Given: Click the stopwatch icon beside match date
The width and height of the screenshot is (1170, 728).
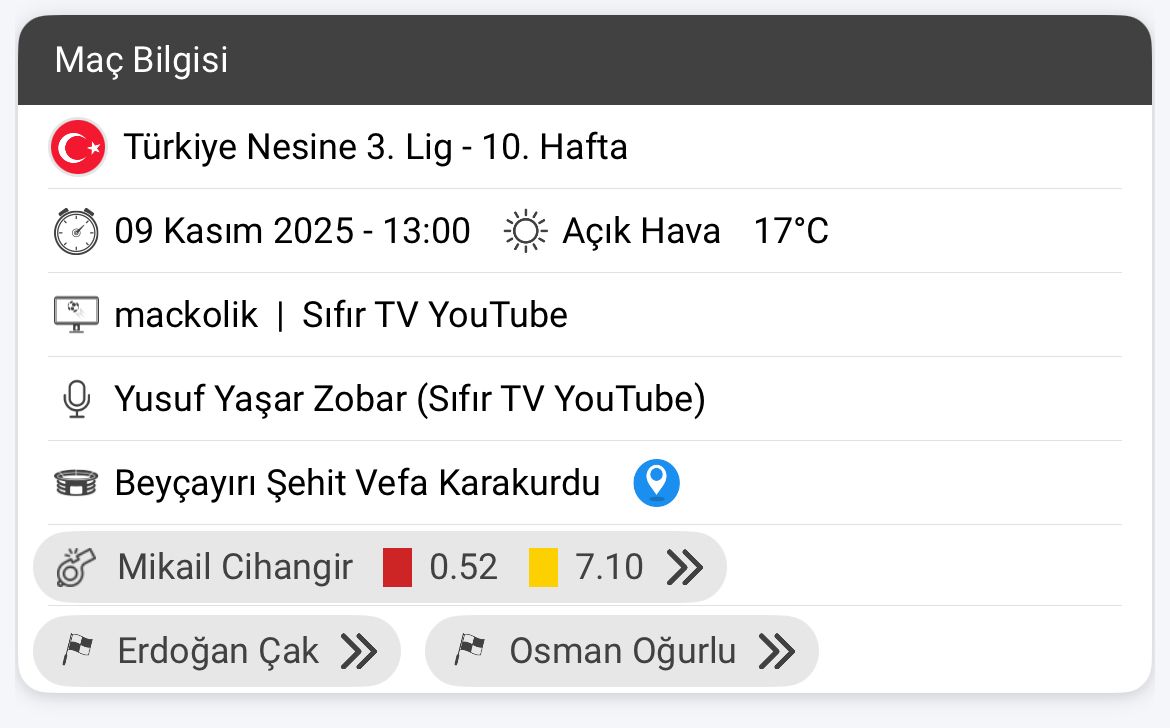Looking at the screenshot, I should (76, 232).
